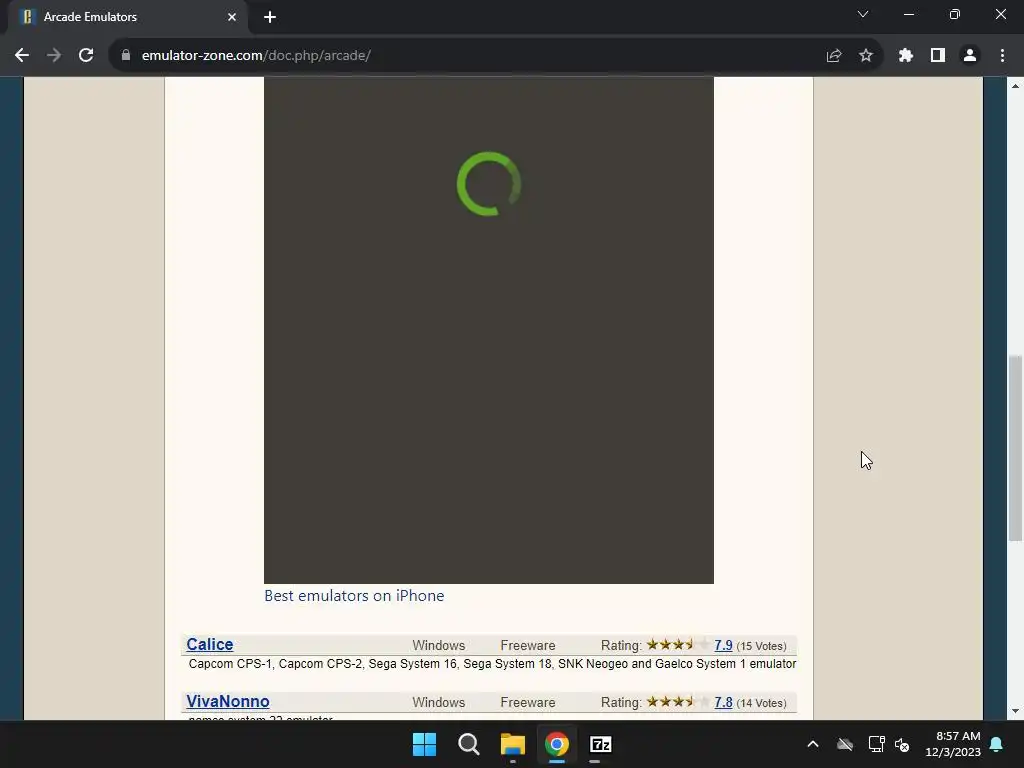1024x768 pixels.
Task: Open the clock and date panel
Action: pos(953,744)
